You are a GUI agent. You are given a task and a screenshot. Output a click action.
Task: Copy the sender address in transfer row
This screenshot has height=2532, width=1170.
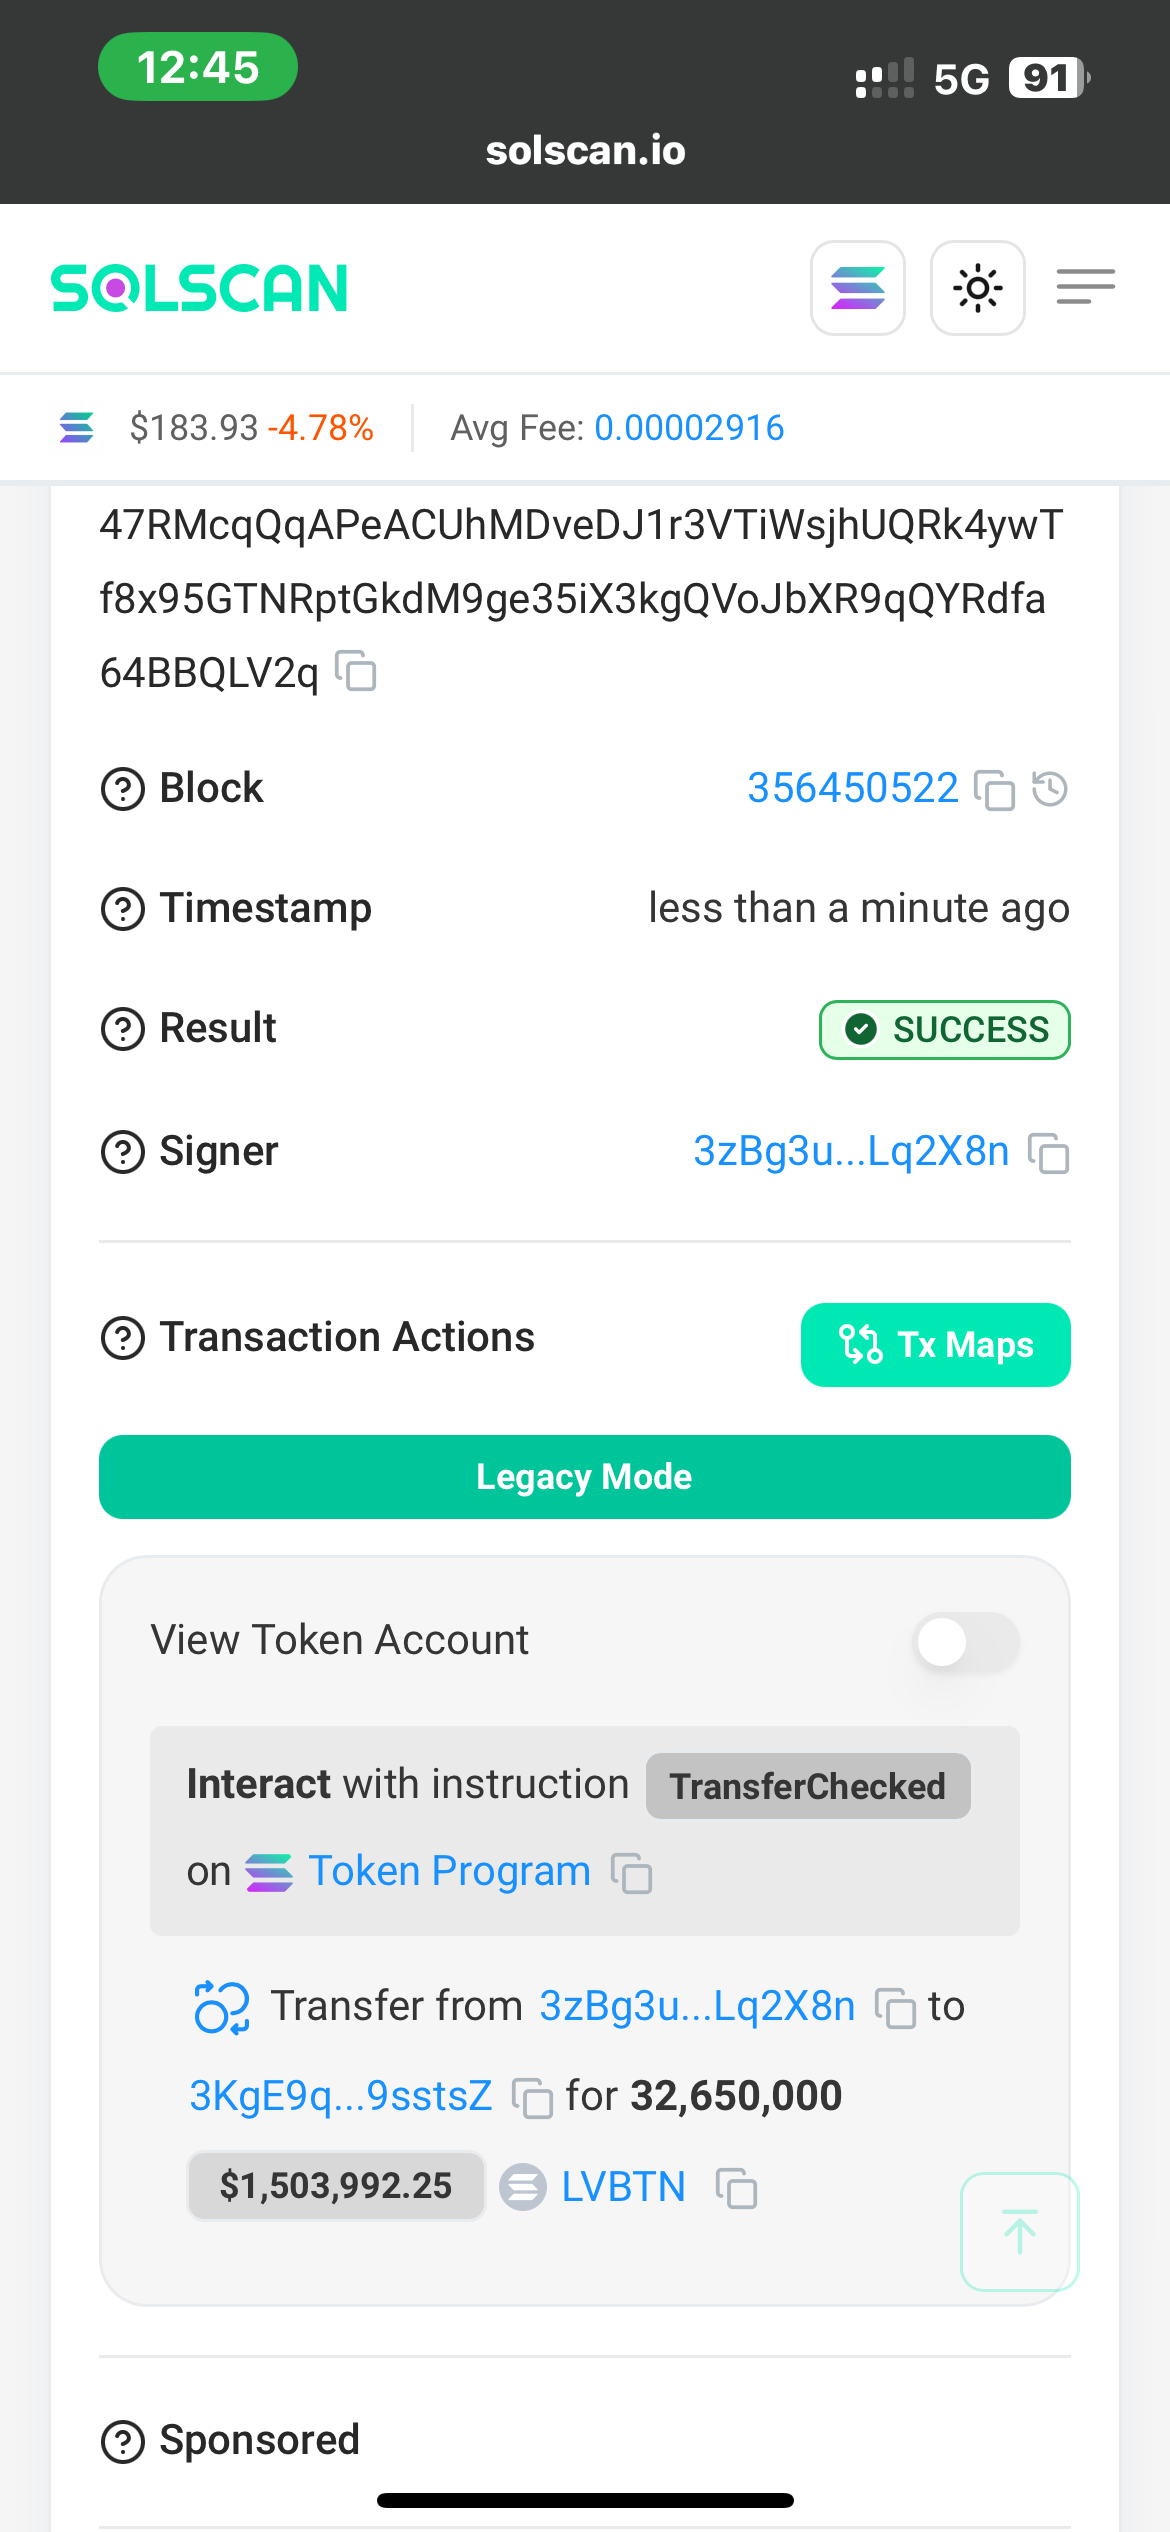(x=896, y=2008)
